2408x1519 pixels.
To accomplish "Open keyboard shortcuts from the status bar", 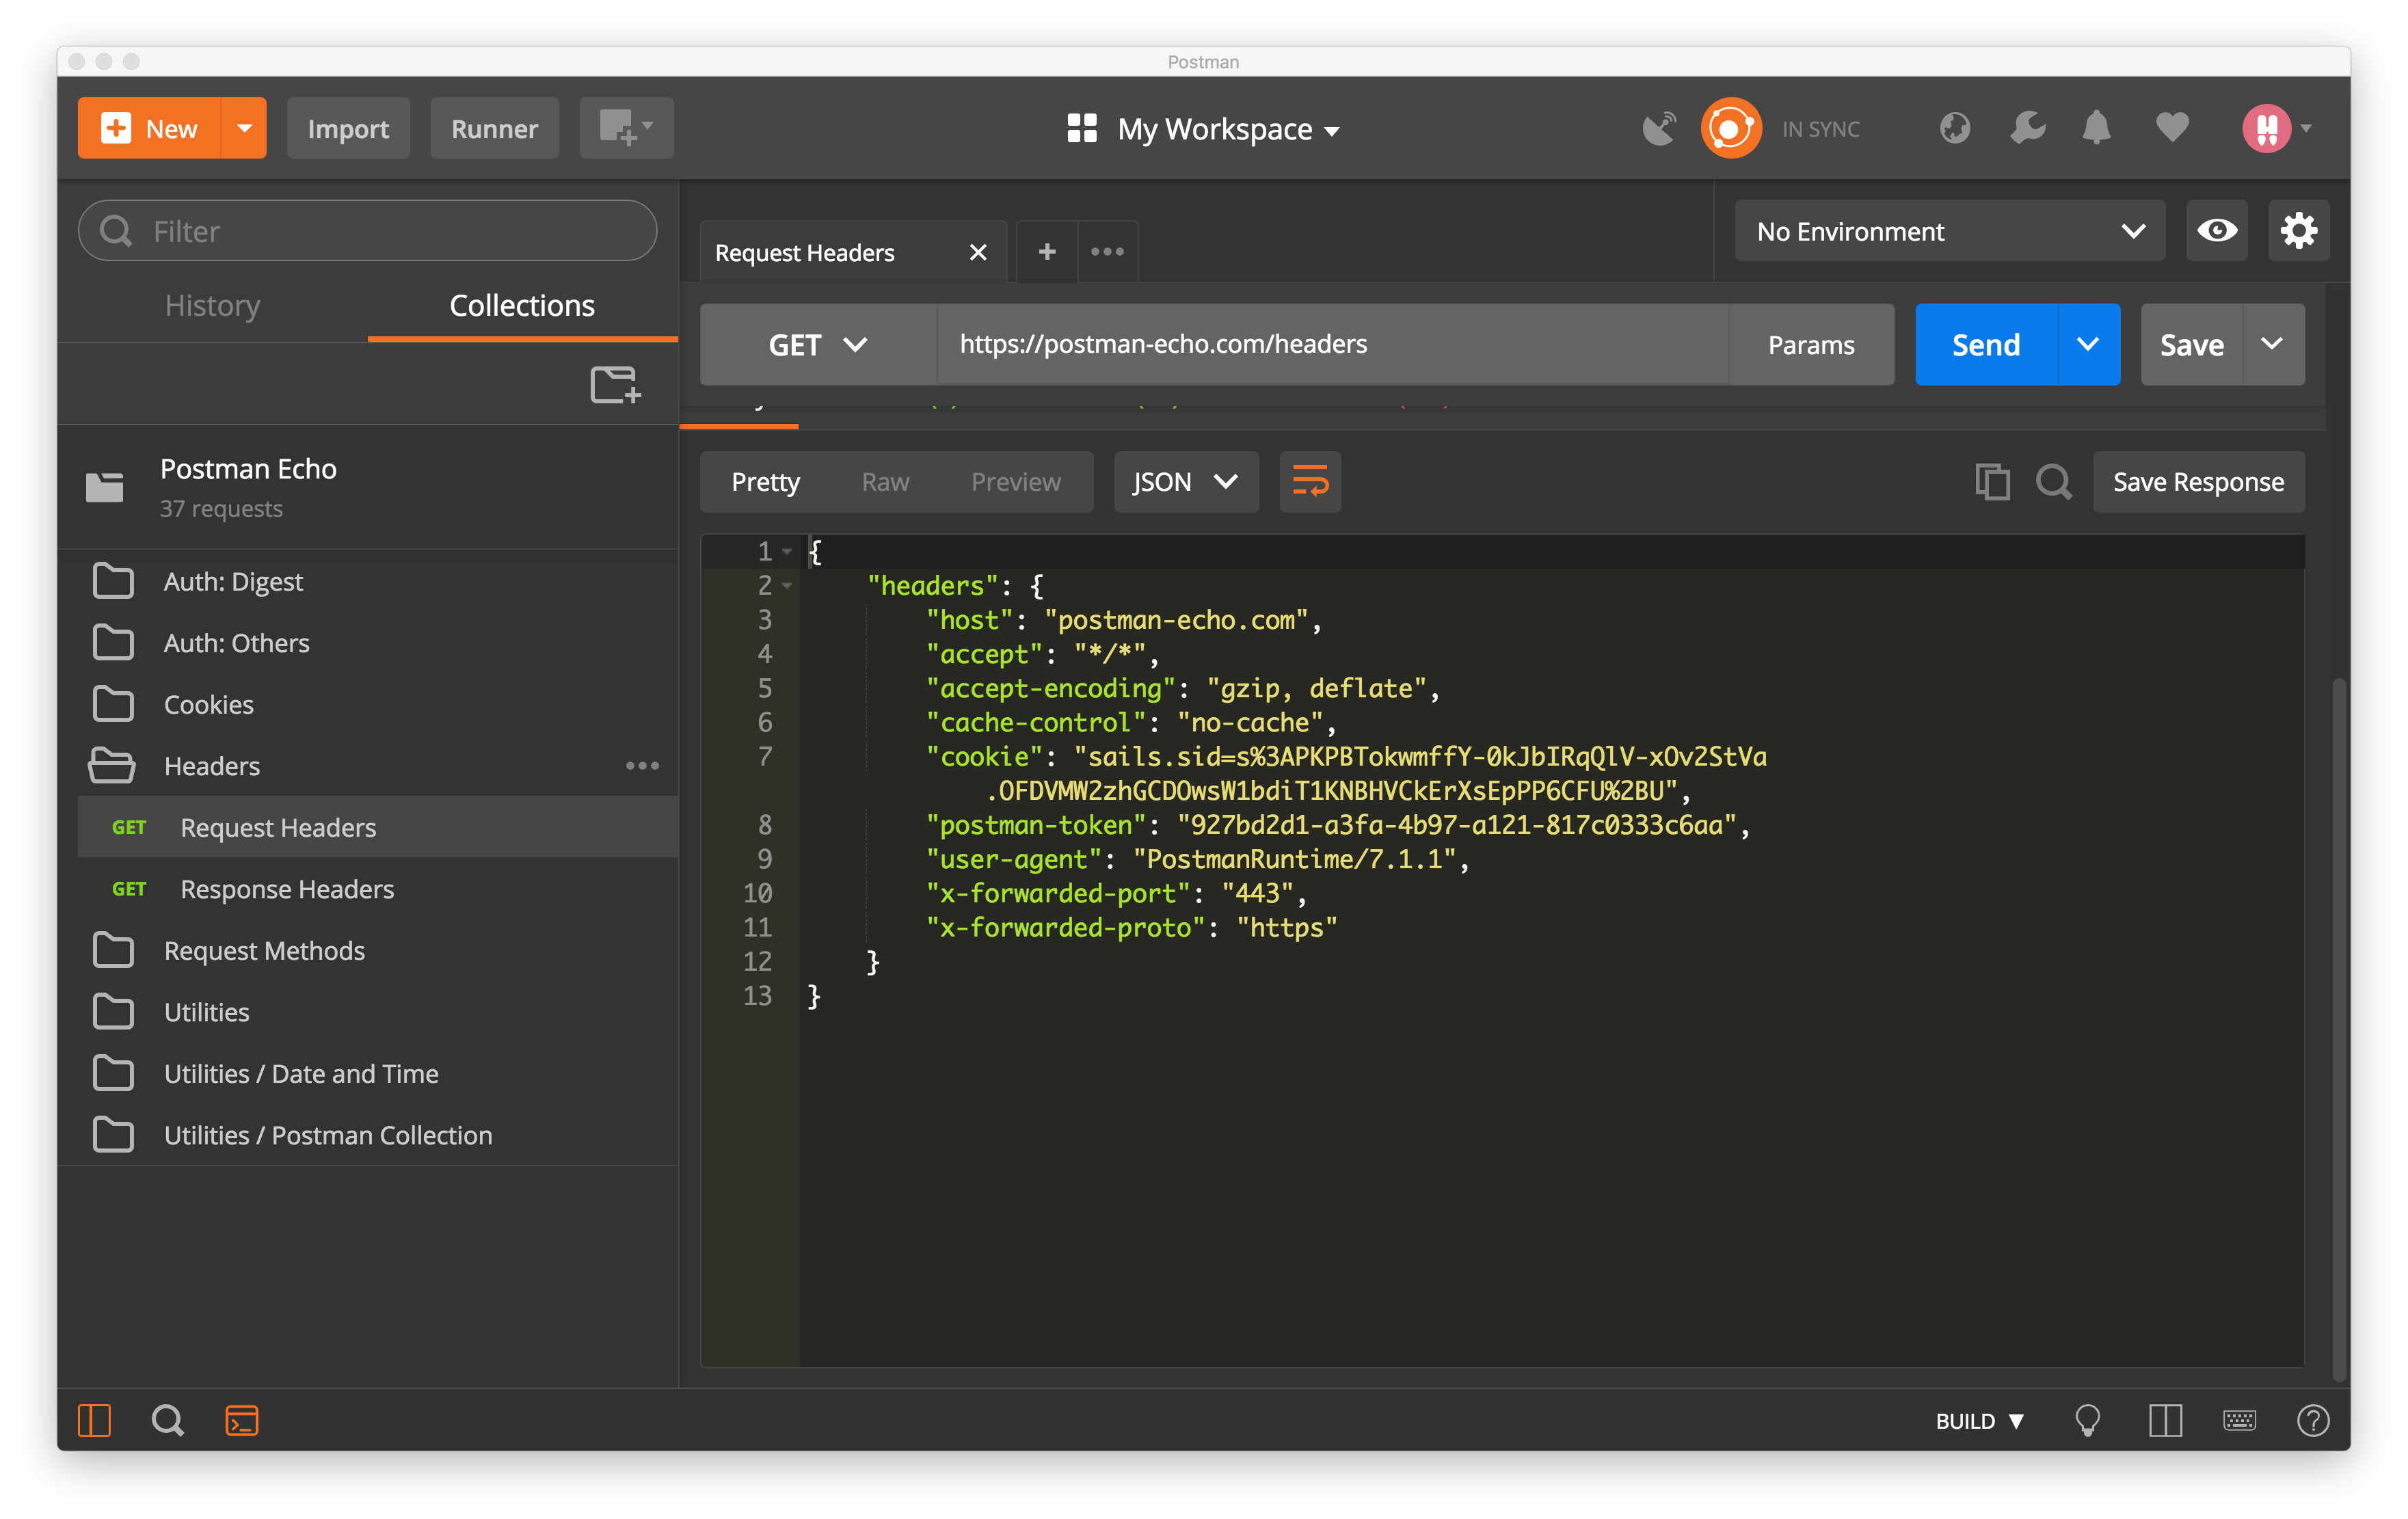I will [2240, 1420].
